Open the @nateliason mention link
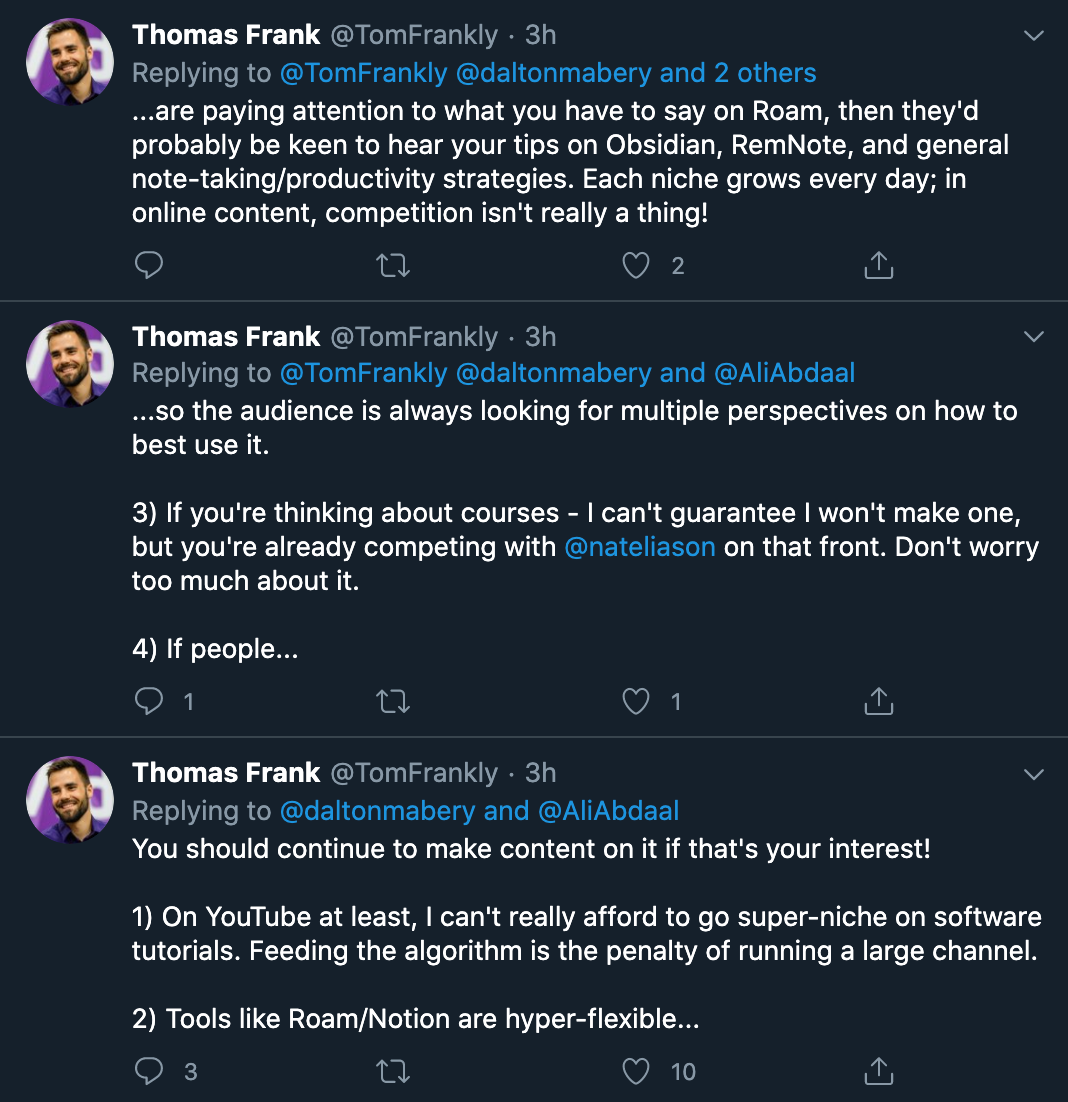Viewport: 1068px width, 1102px height. click(x=640, y=547)
